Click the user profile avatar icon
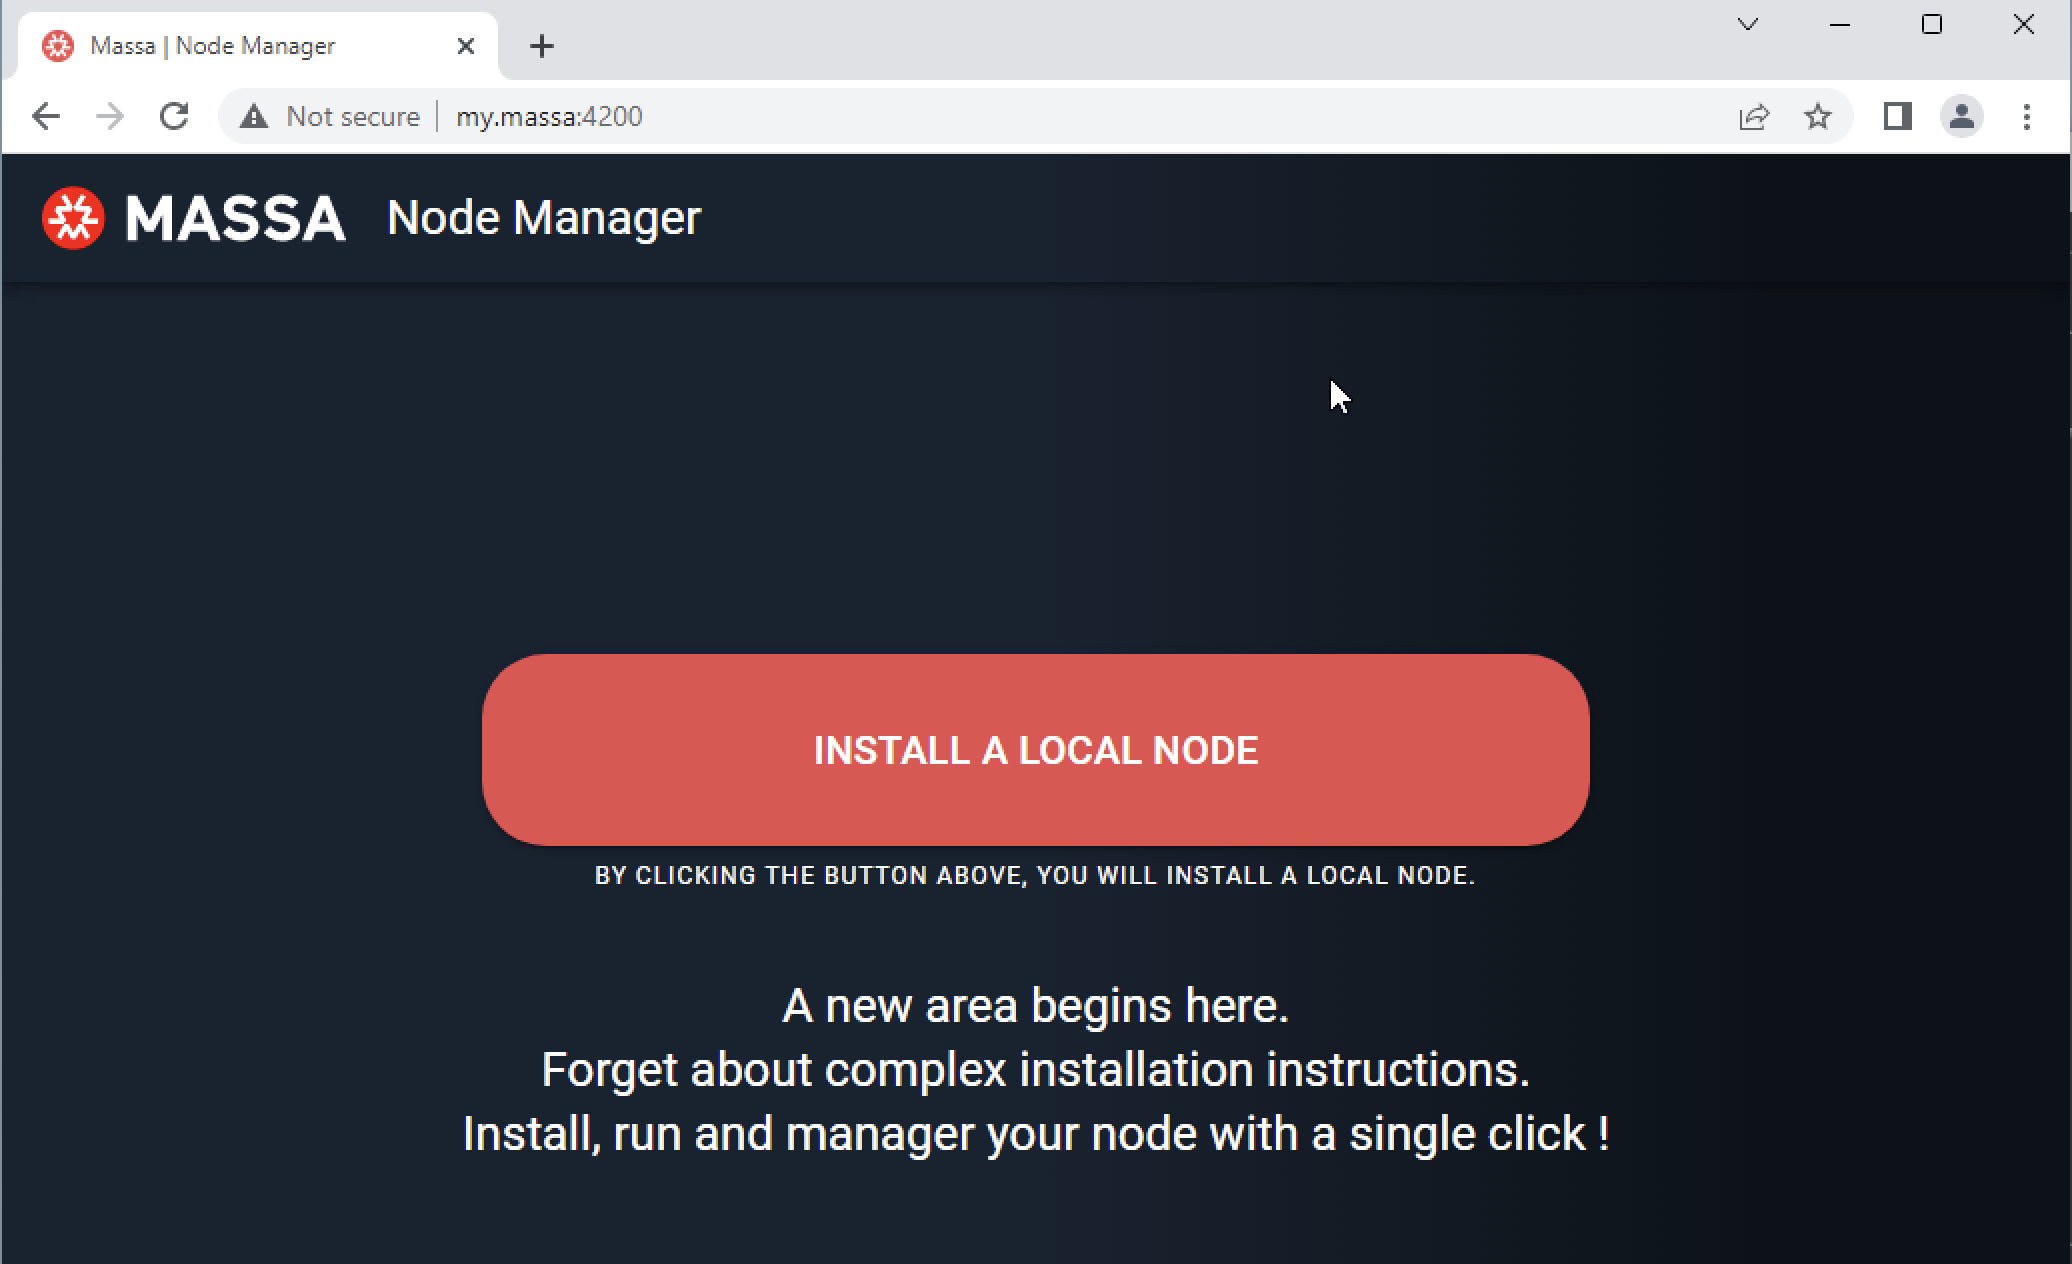 [1961, 116]
